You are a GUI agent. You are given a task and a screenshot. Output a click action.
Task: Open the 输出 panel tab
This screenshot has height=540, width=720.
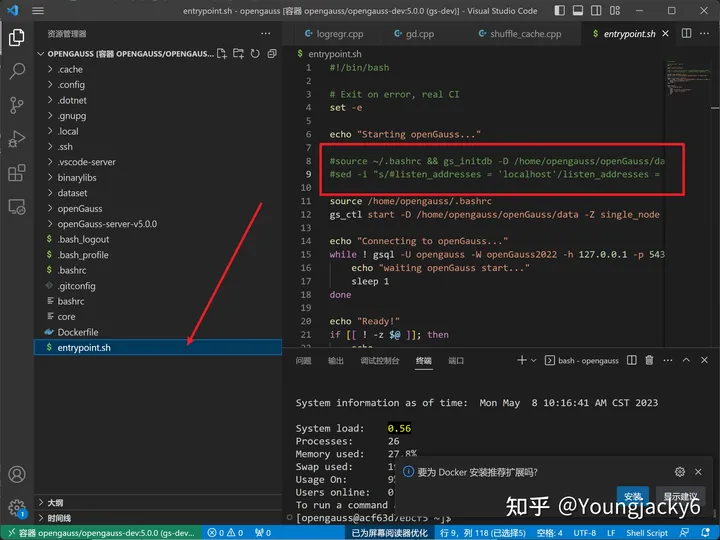(336, 361)
